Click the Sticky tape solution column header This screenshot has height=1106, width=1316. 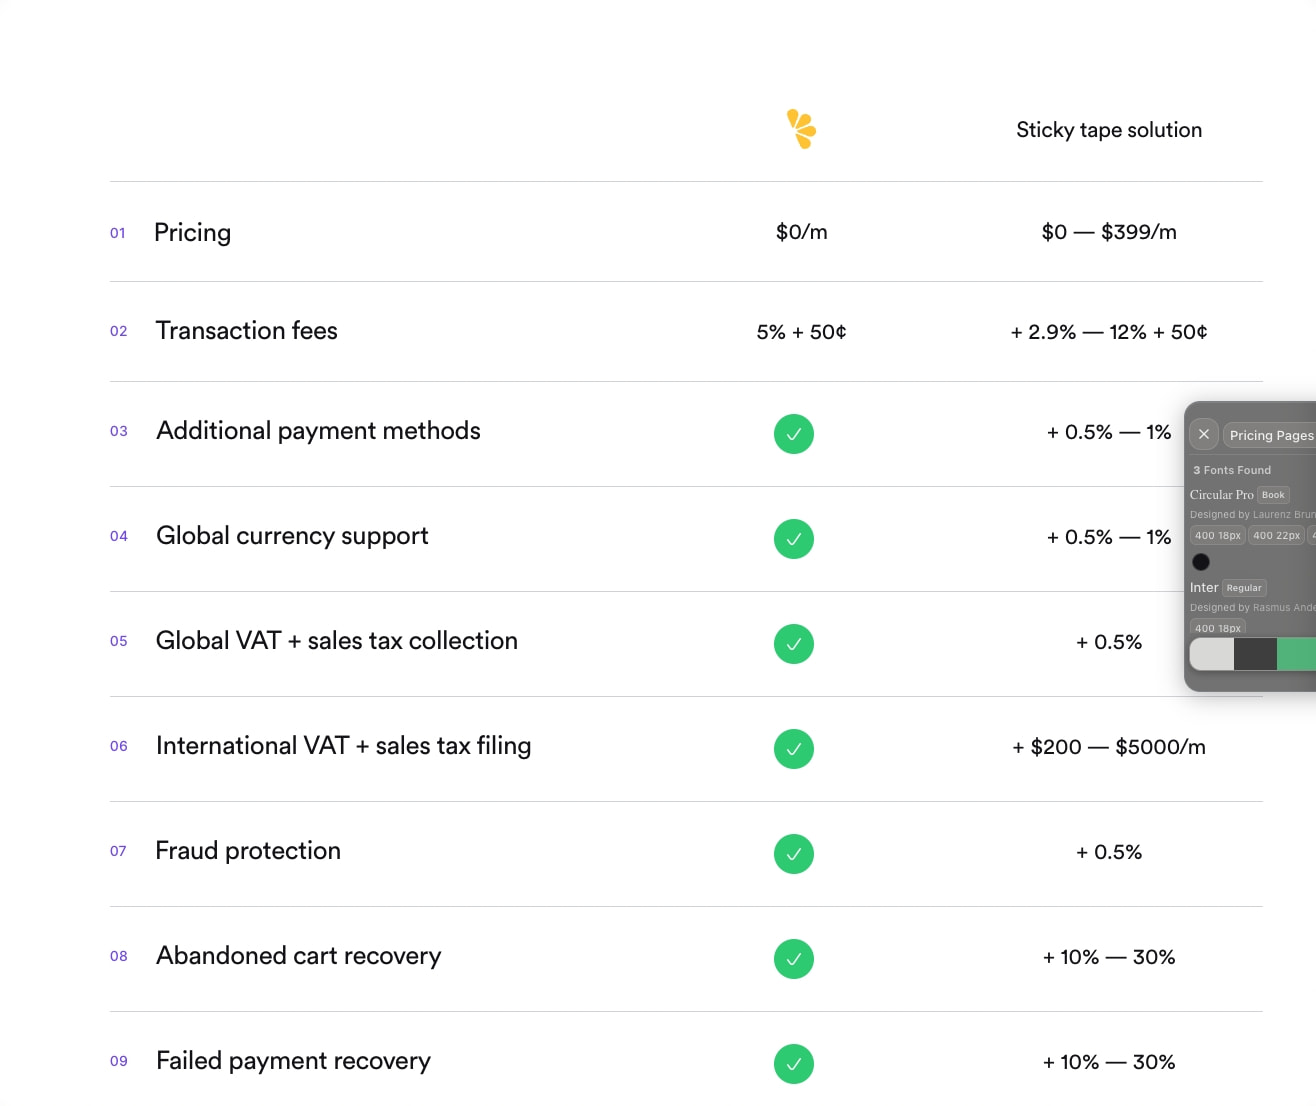click(x=1109, y=130)
